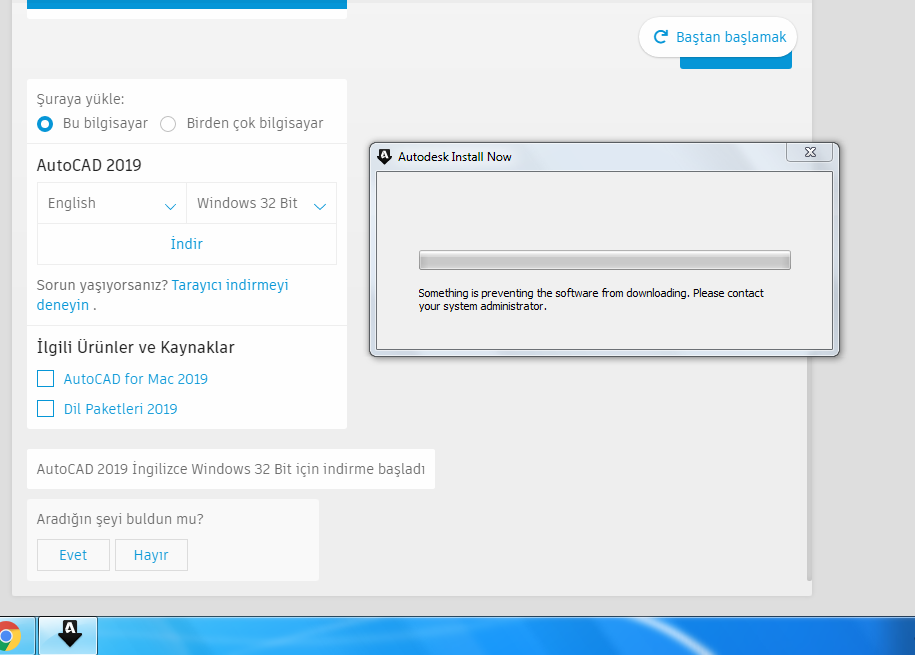Click the Şuraya yükle: label

(x=81, y=99)
